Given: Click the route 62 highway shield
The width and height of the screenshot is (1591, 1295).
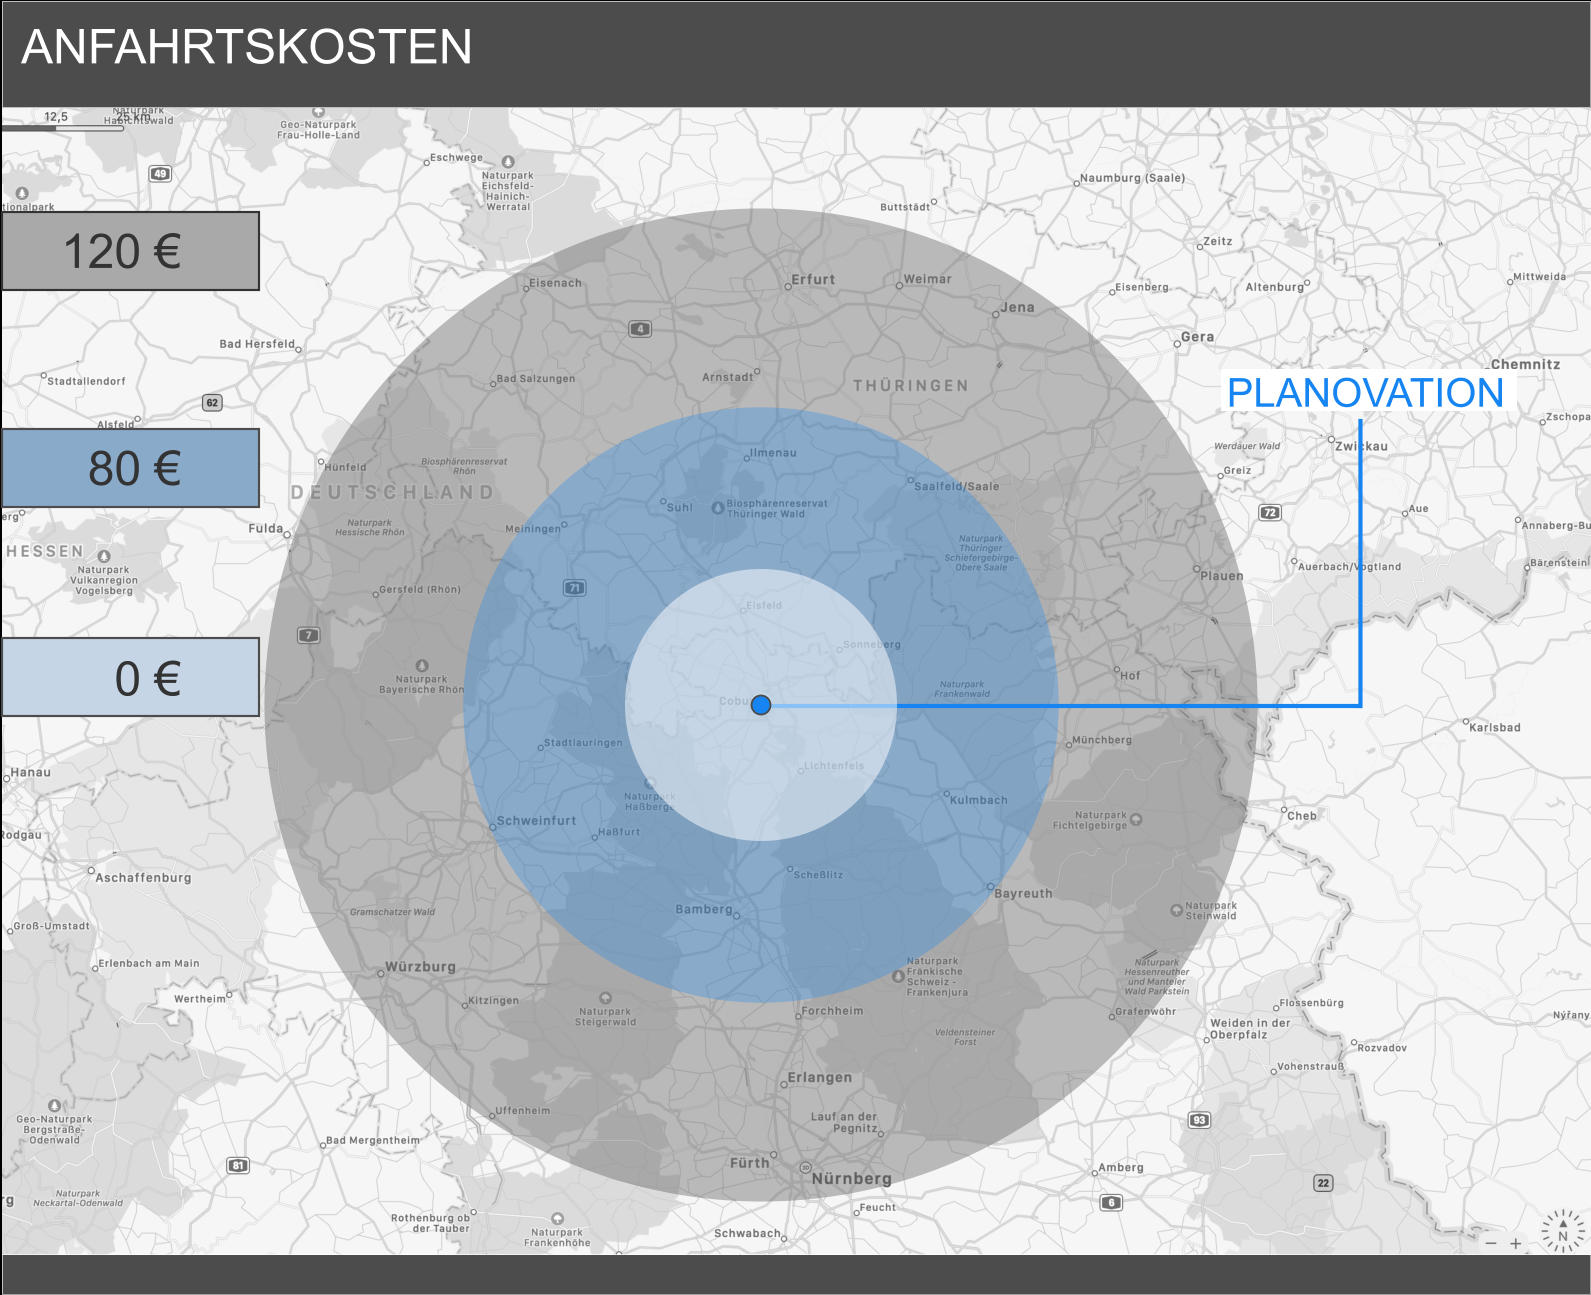Looking at the screenshot, I should pos(212,403).
